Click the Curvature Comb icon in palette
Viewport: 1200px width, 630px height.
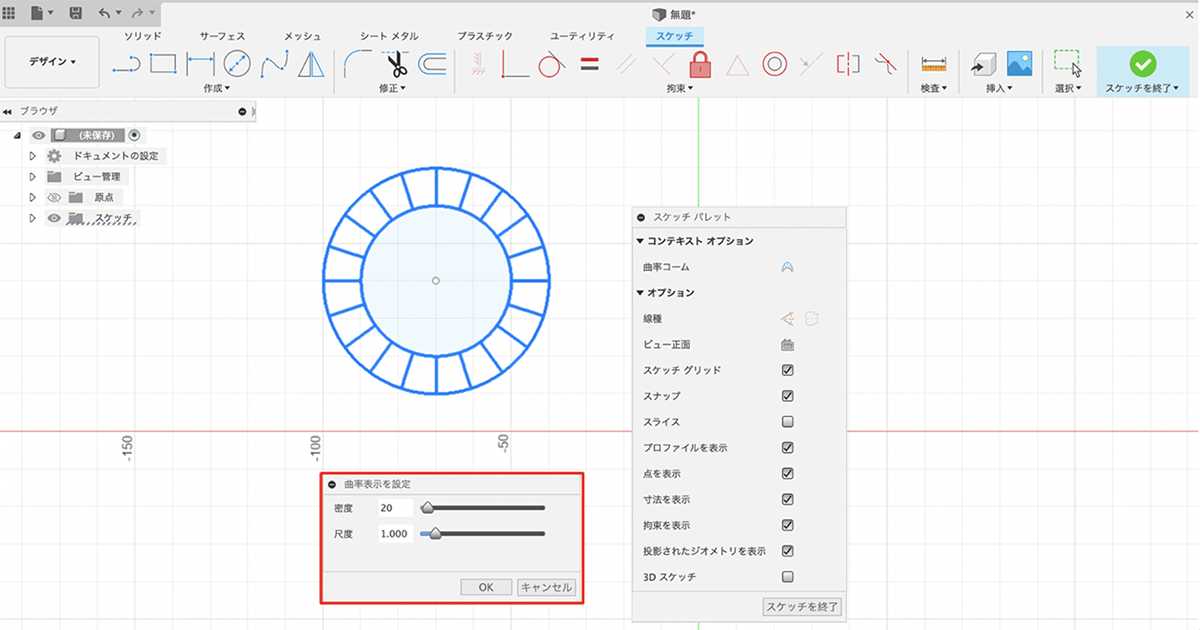tap(787, 267)
